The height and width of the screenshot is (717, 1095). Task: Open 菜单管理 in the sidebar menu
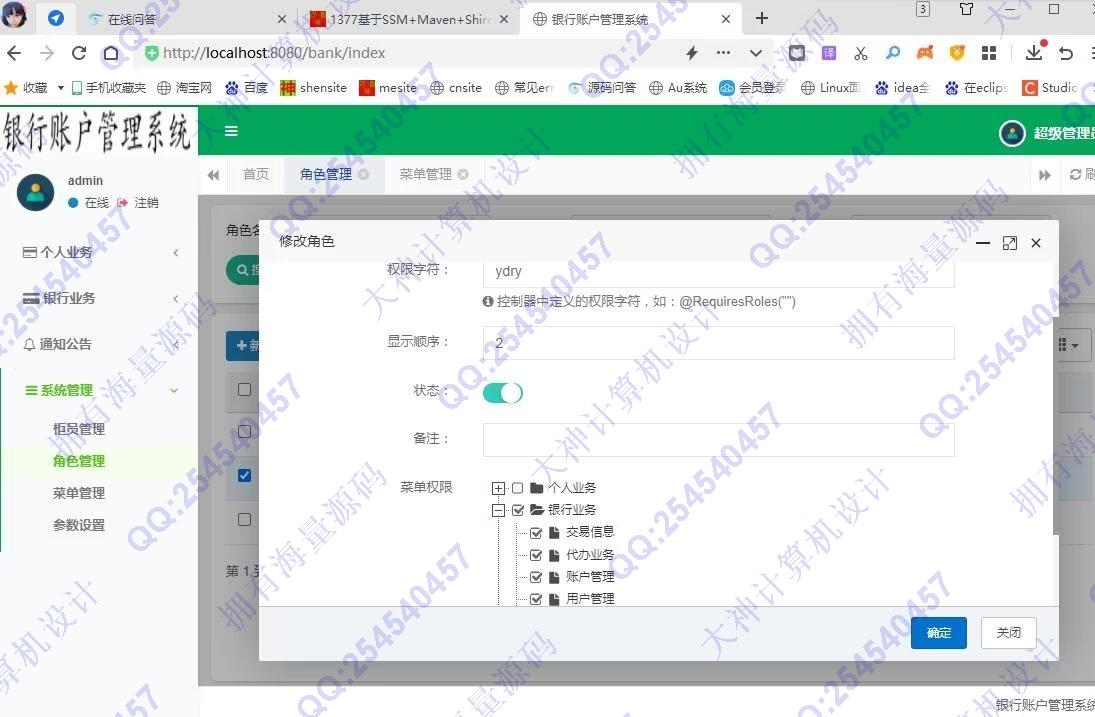coord(79,494)
